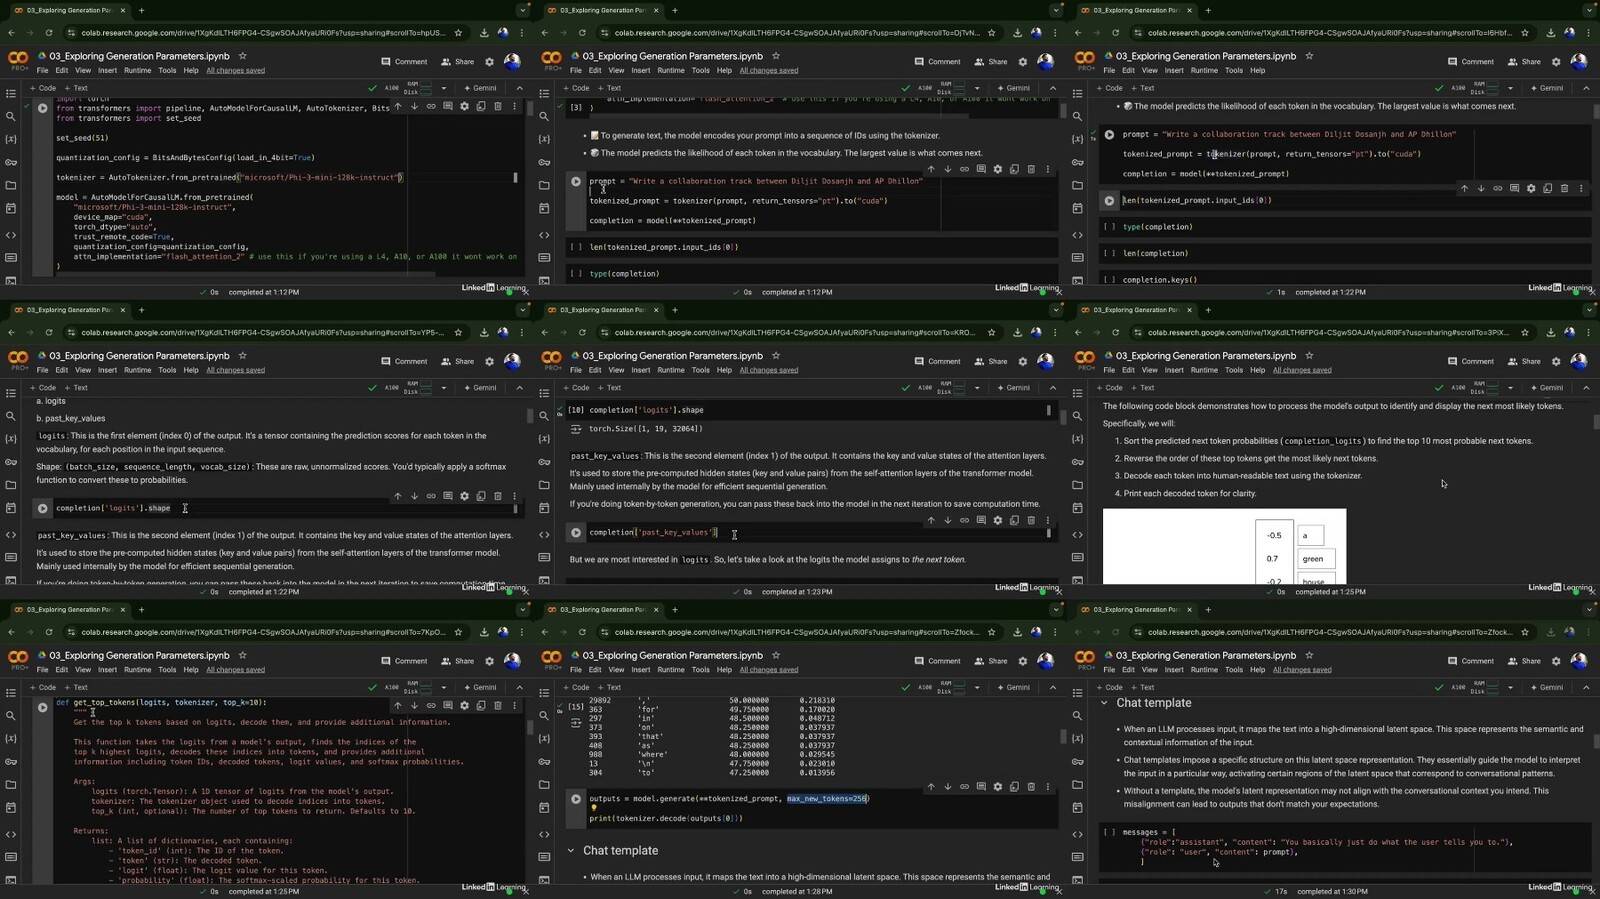
Task: Click page scrollbar thumb in messages = [ window
Action: 1596,742
